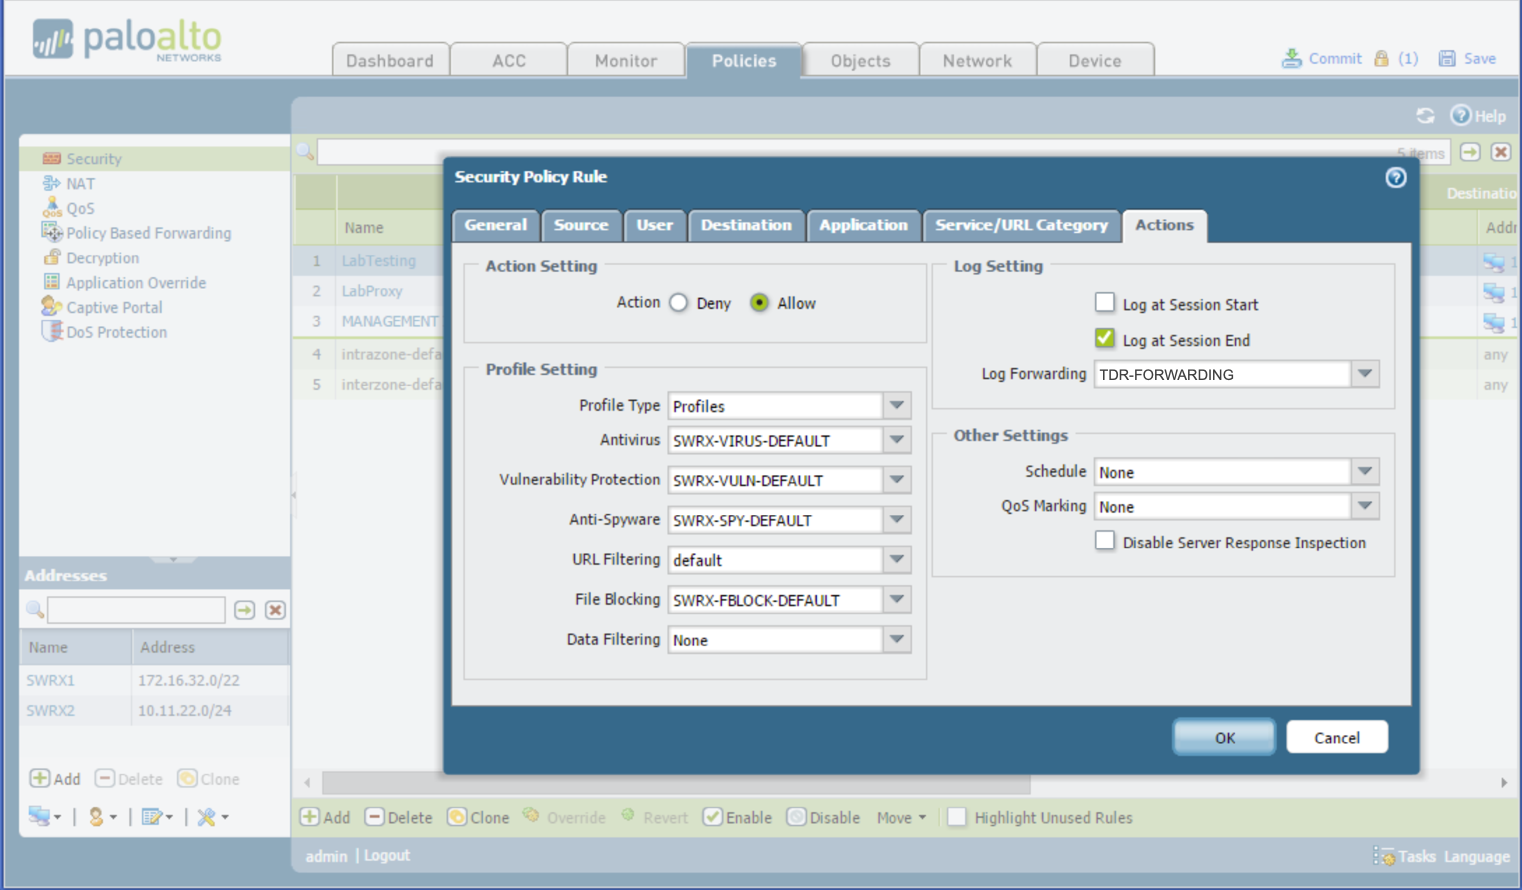Click the address object type icon in Addresses panel
Image resolution: width=1522 pixels, height=890 pixels.
click(39, 816)
